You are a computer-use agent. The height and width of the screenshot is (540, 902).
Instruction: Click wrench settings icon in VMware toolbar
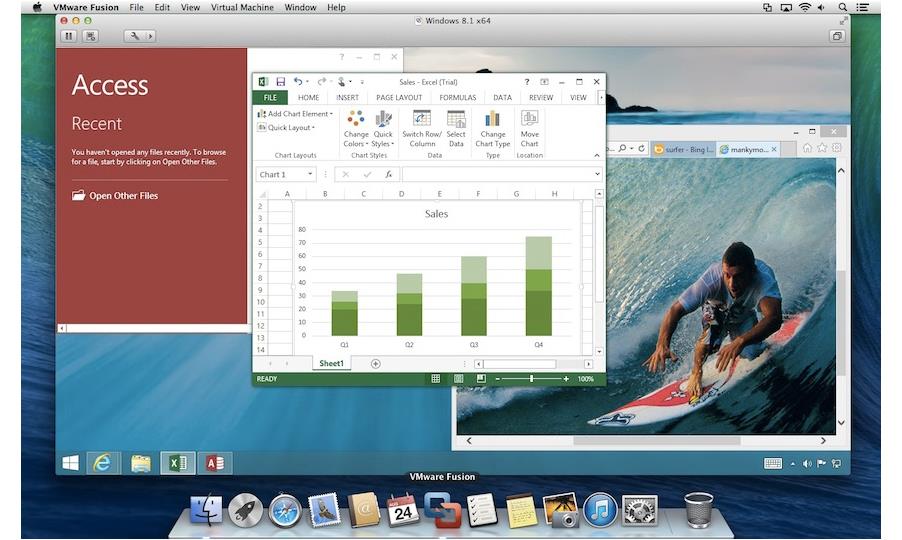[135, 36]
